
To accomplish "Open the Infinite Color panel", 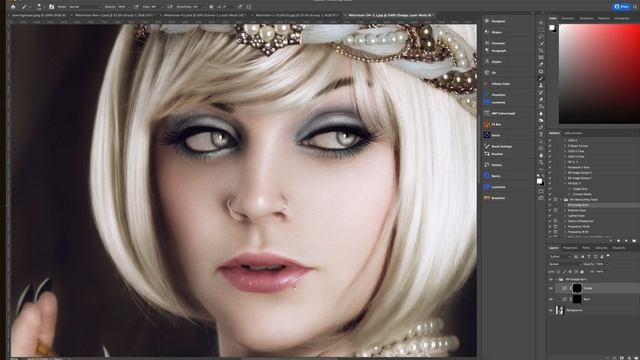I will pyautogui.click(x=497, y=84).
